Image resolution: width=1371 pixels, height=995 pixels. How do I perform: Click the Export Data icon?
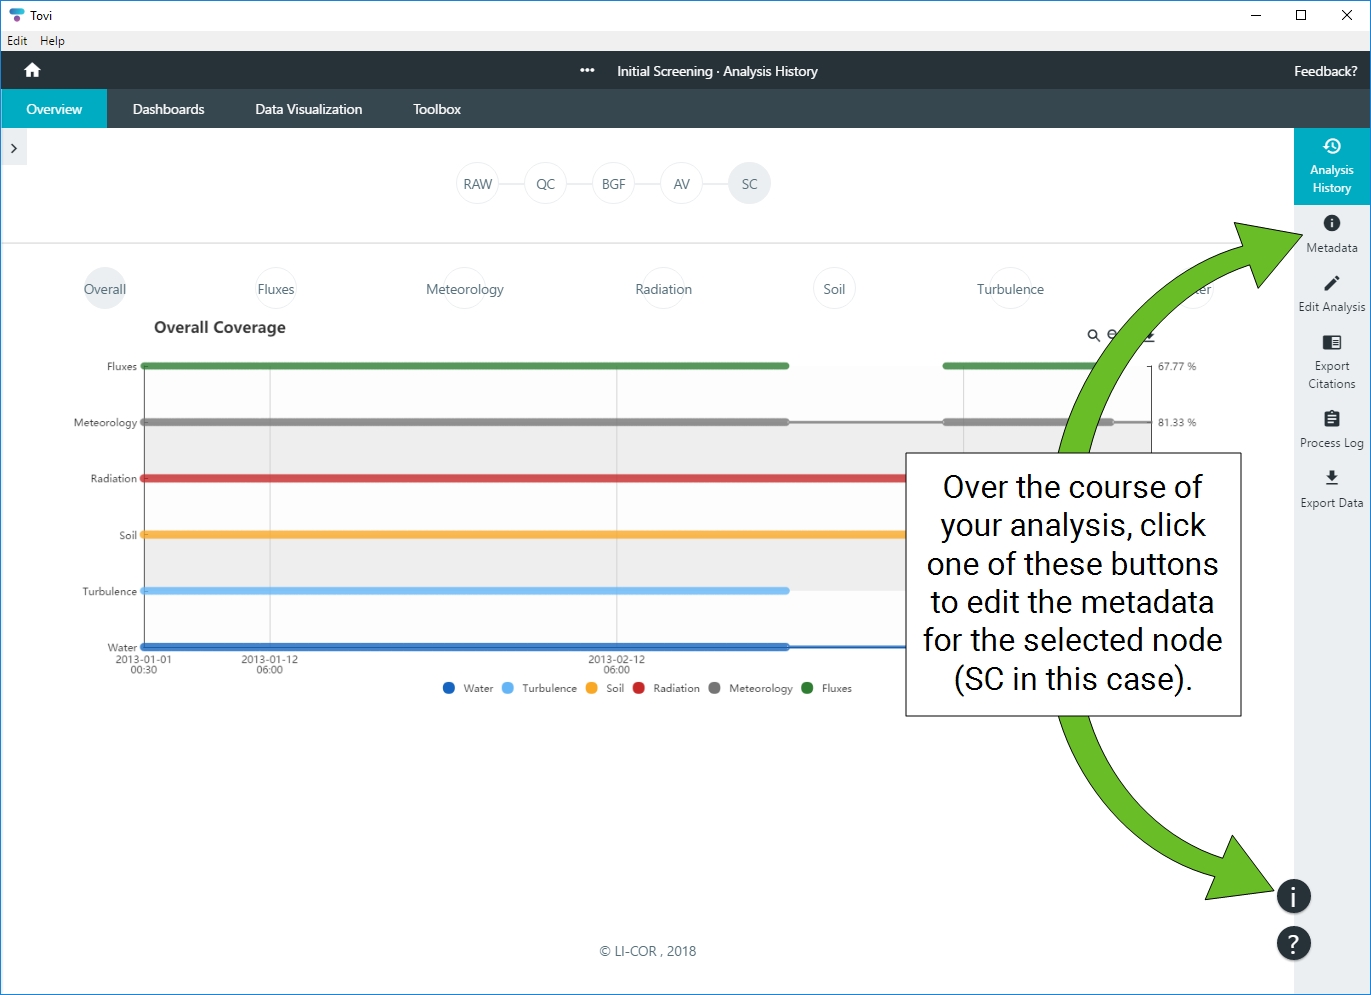click(x=1331, y=489)
